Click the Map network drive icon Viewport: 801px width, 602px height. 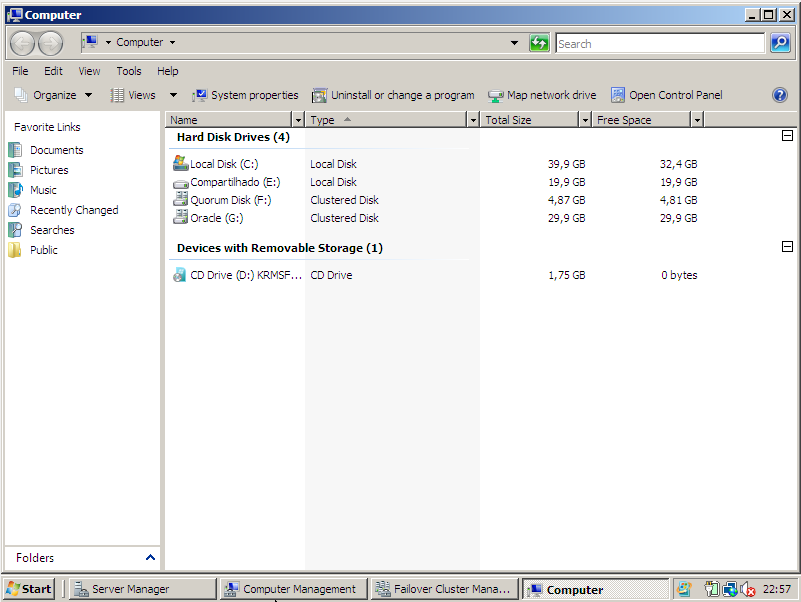pyautogui.click(x=495, y=96)
